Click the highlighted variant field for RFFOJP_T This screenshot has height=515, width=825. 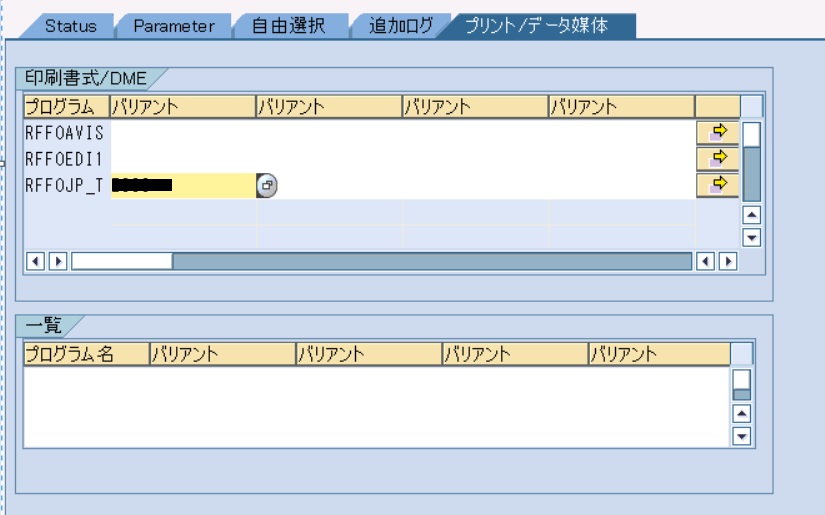pos(183,185)
